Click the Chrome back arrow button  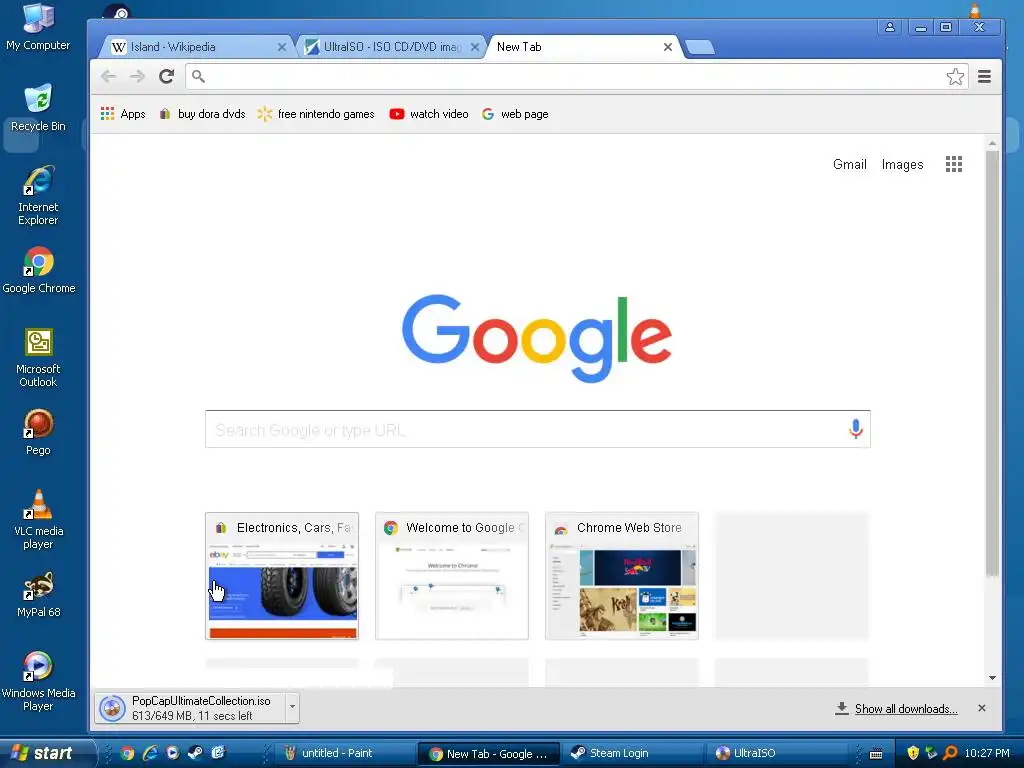tap(108, 77)
